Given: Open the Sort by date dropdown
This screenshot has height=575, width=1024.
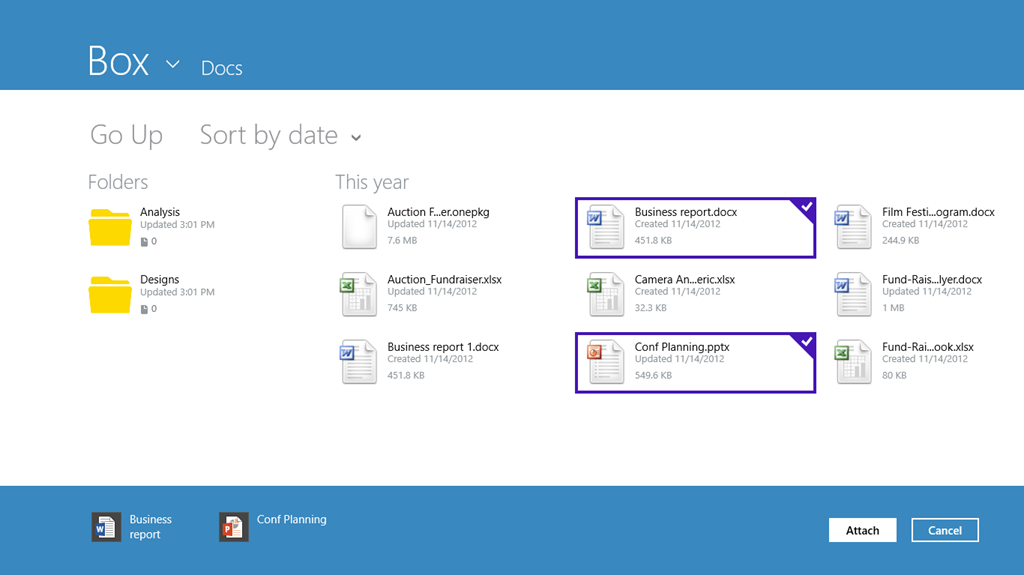Looking at the screenshot, I should (280, 135).
